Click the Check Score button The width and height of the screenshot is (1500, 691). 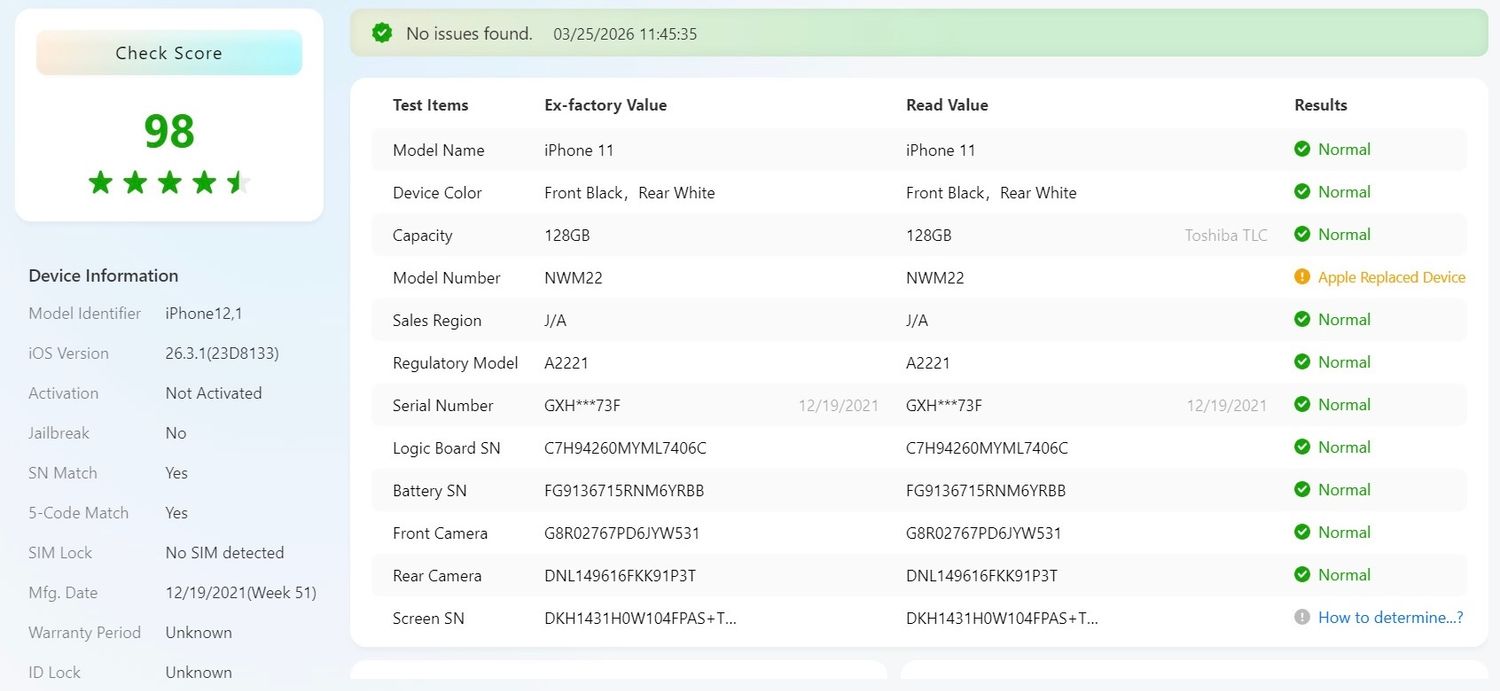click(x=169, y=53)
